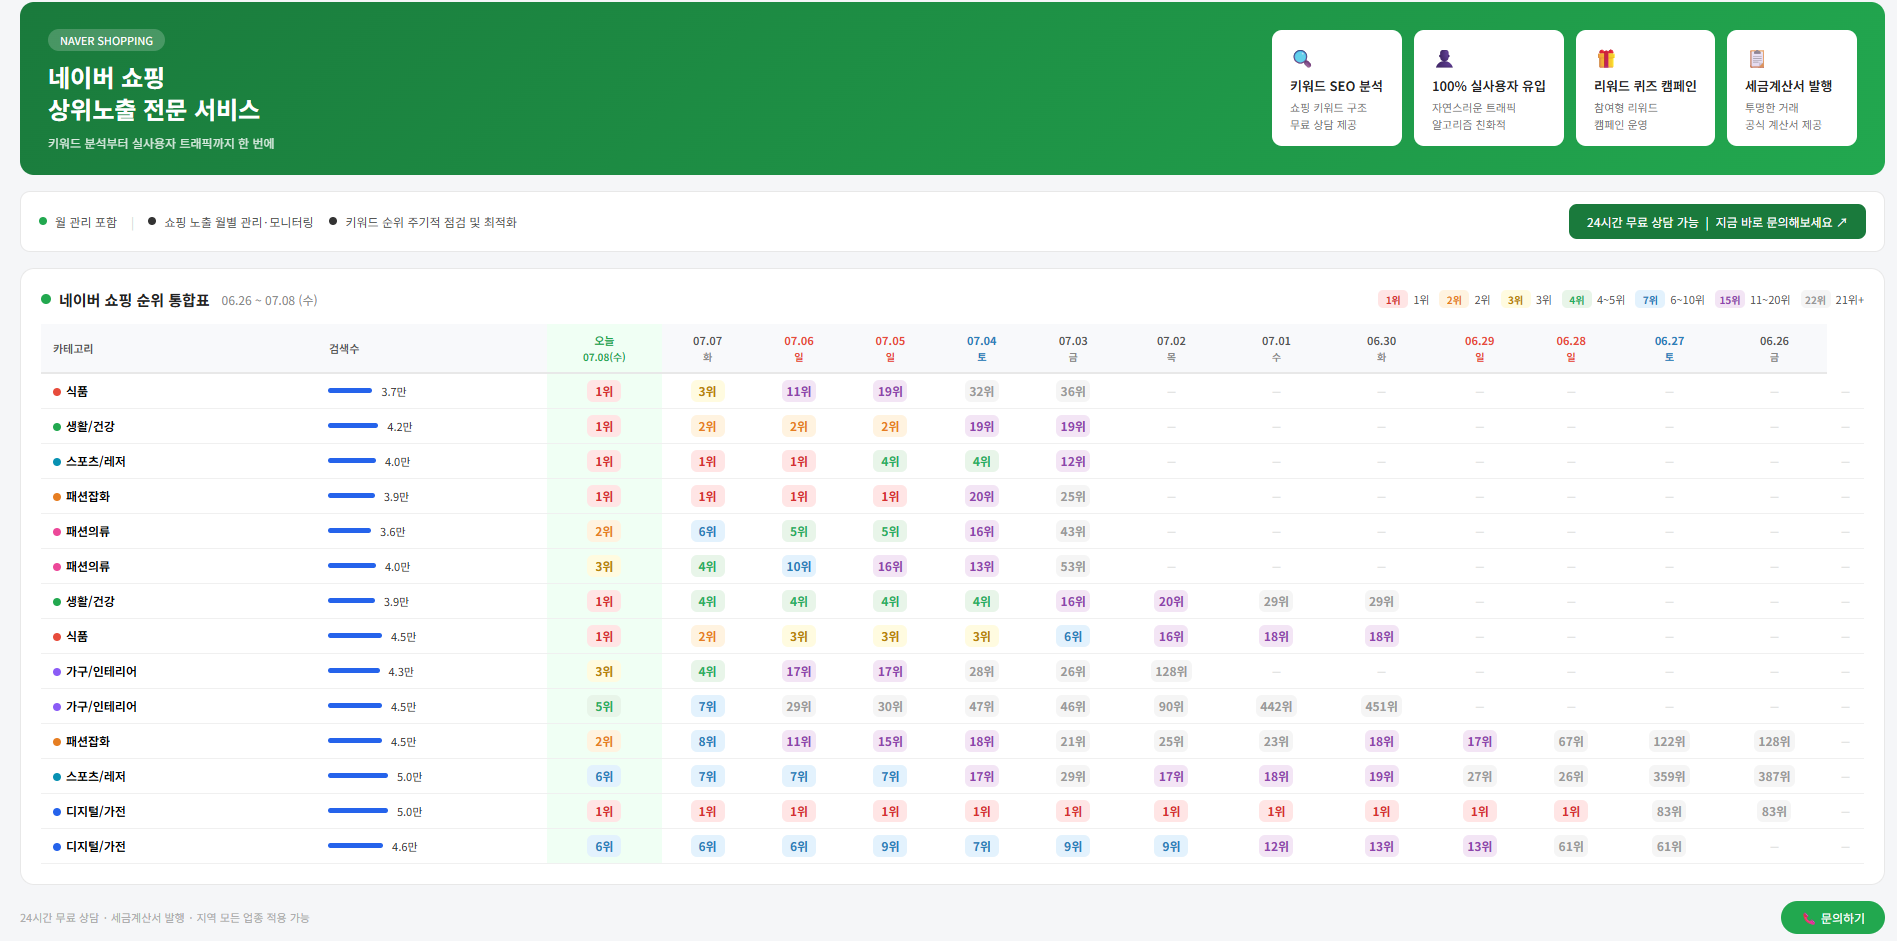
Task: Click the 06.26 ~ 07.08 (수) date range
Action: pos(269,301)
